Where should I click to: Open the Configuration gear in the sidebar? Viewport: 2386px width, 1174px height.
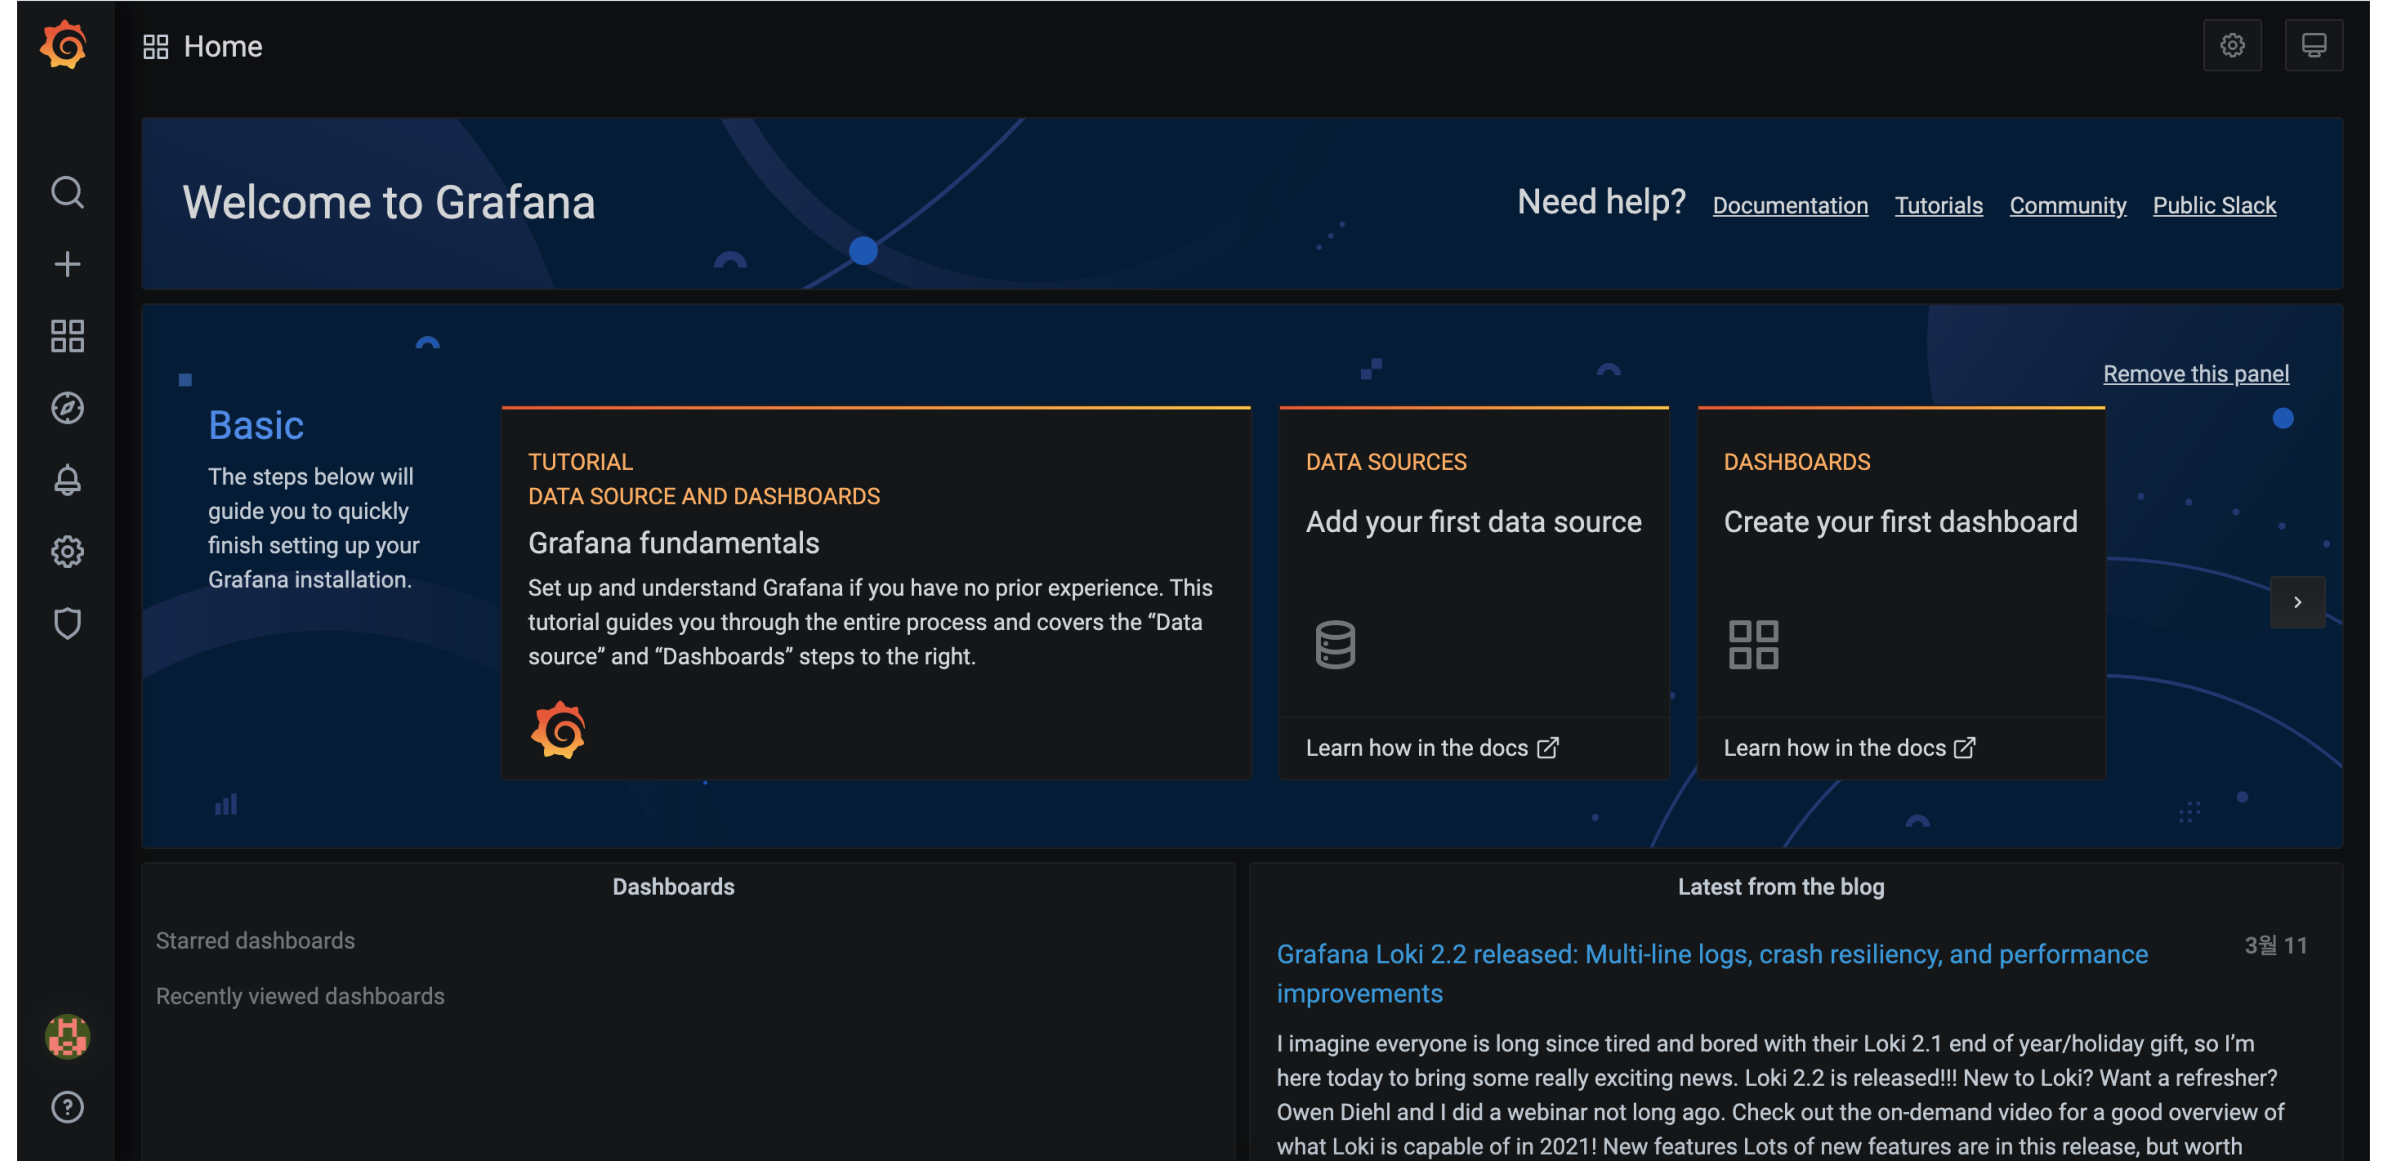tap(67, 552)
